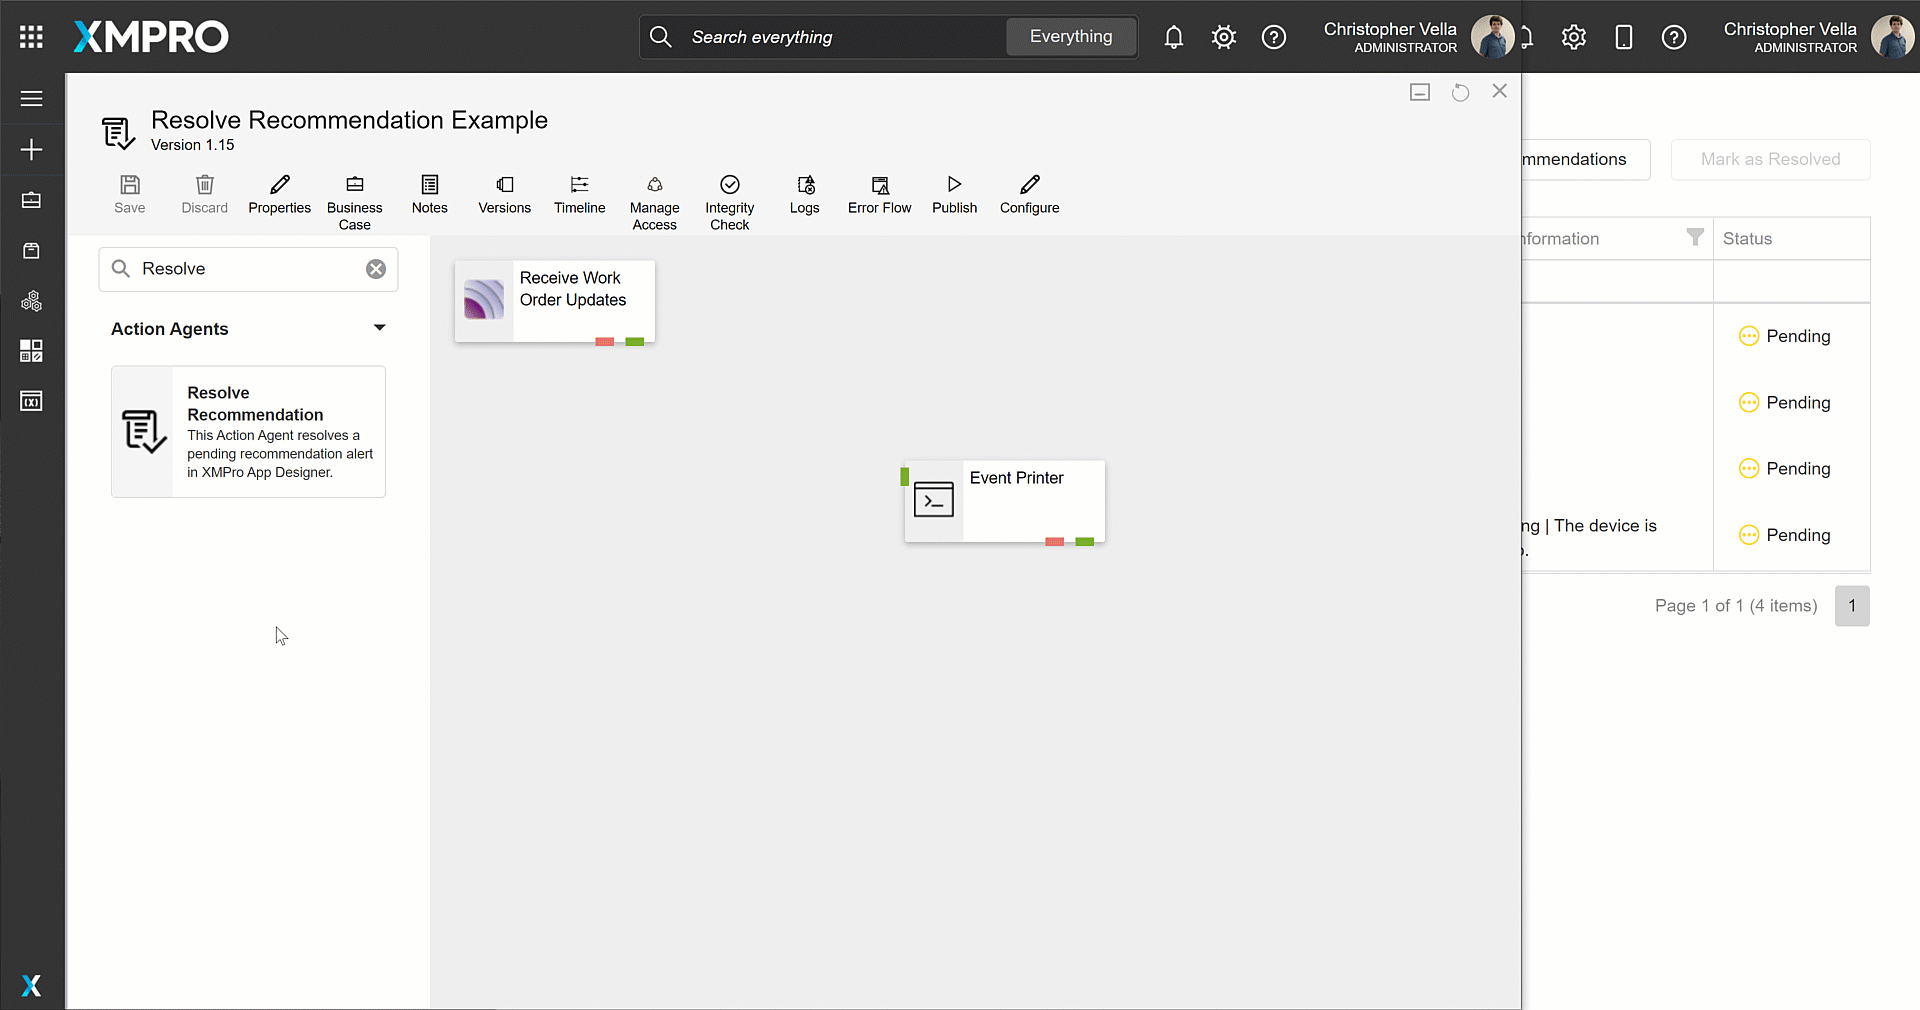The image size is (1920, 1010).
Task: Clear the Resolve search text
Action: 376,269
